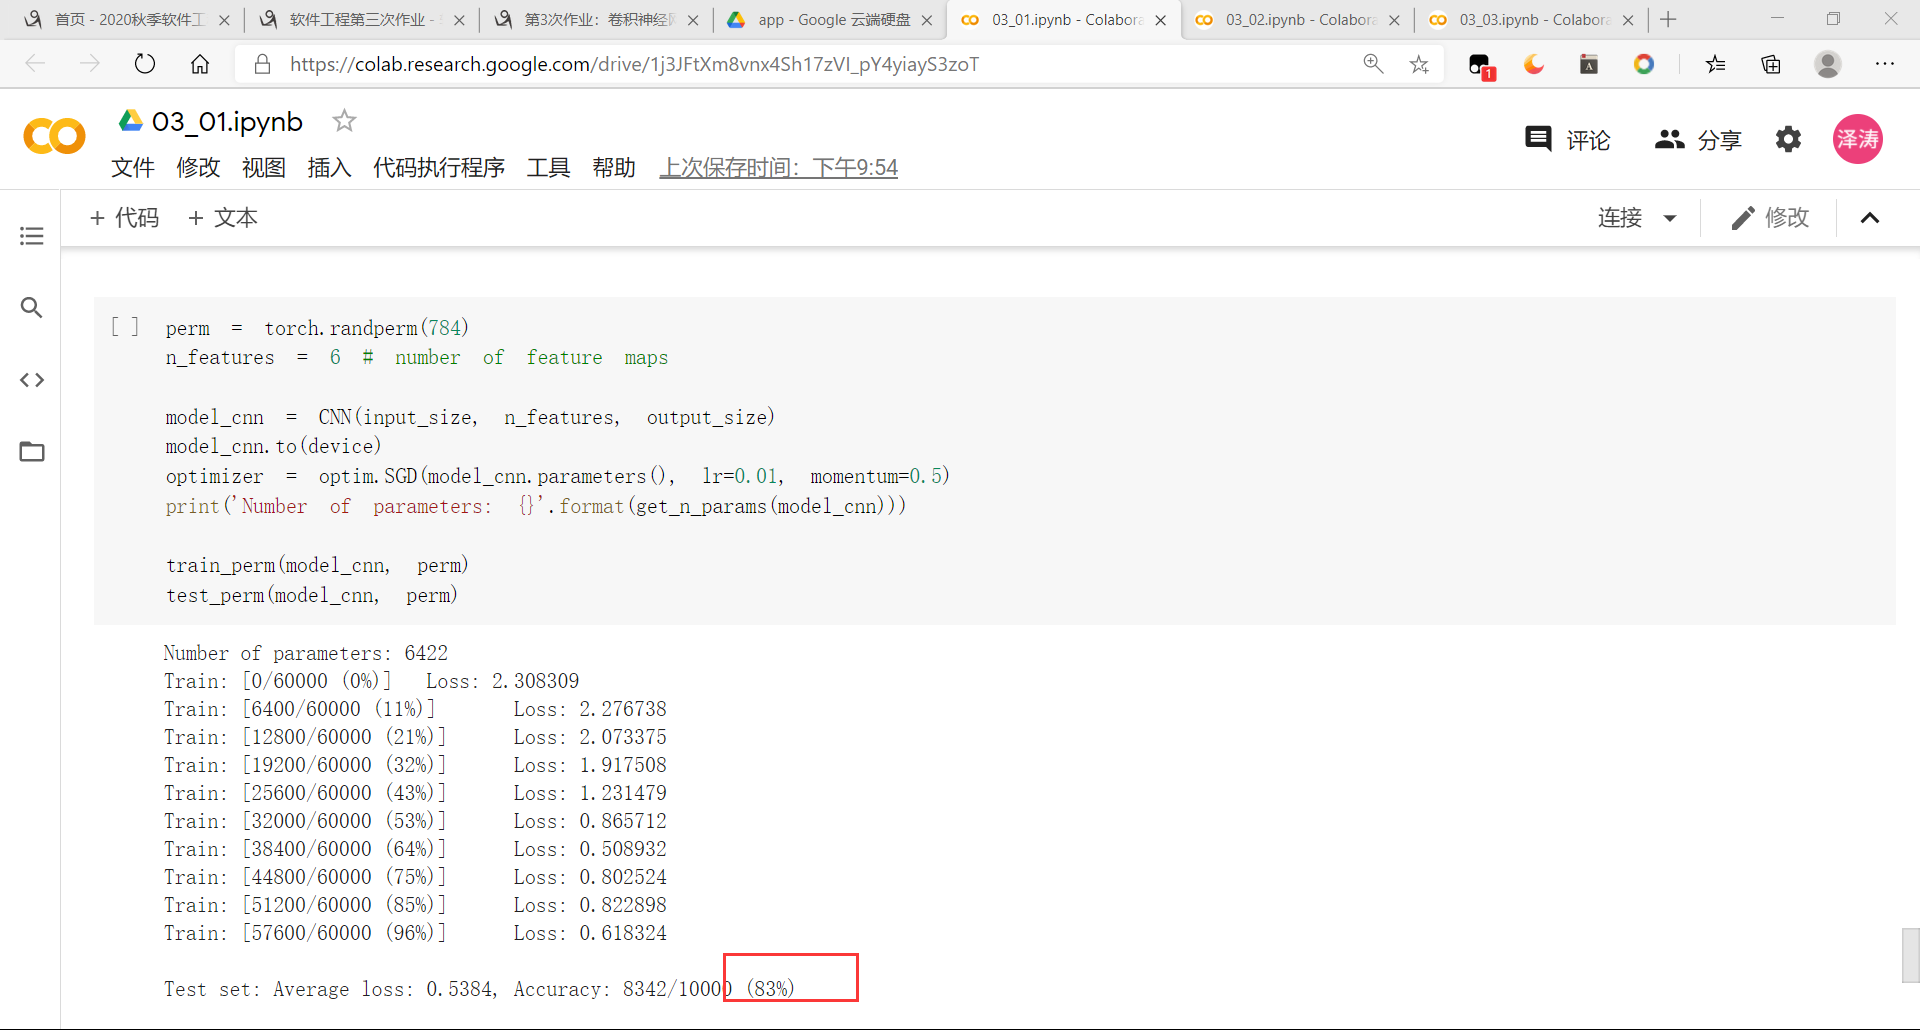Open the 评论 comments panel

click(x=1567, y=140)
